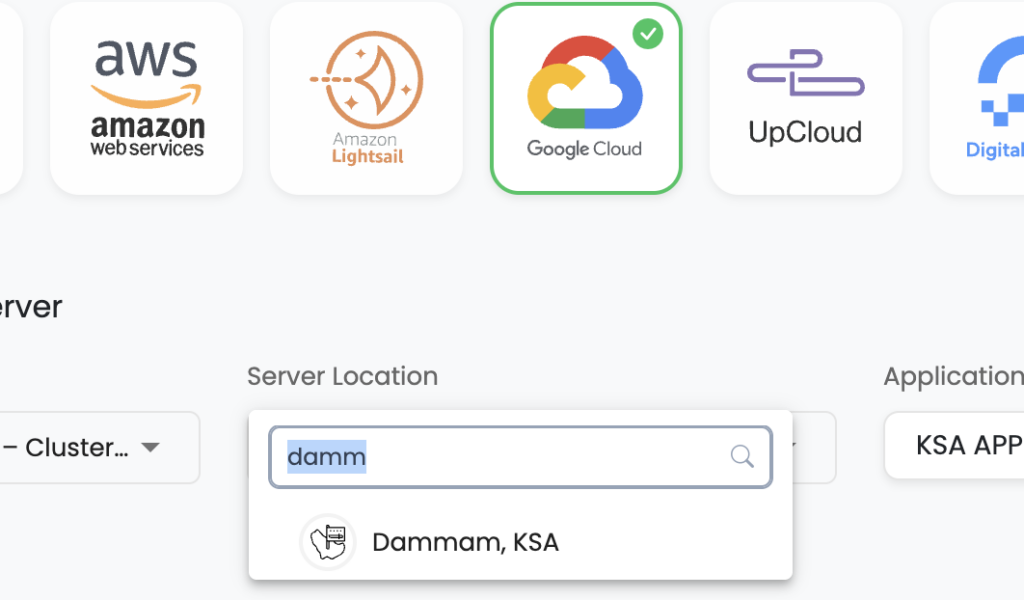The image size is (1024, 600).
Task: Choose Dammam, KSA from results
Action: point(520,542)
